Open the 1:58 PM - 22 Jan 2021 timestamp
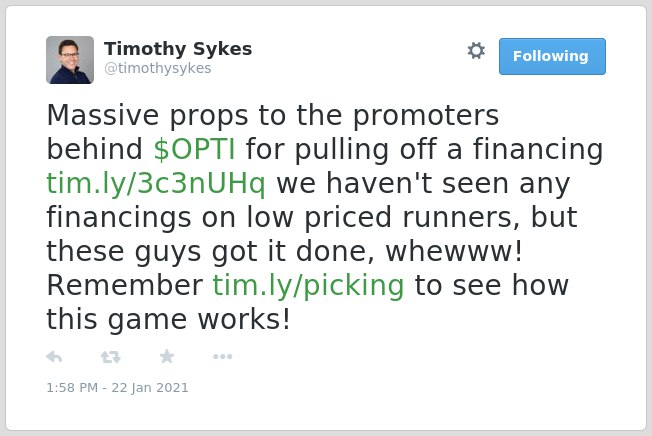This screenshot has width=652, height=436. pos(117,388)
